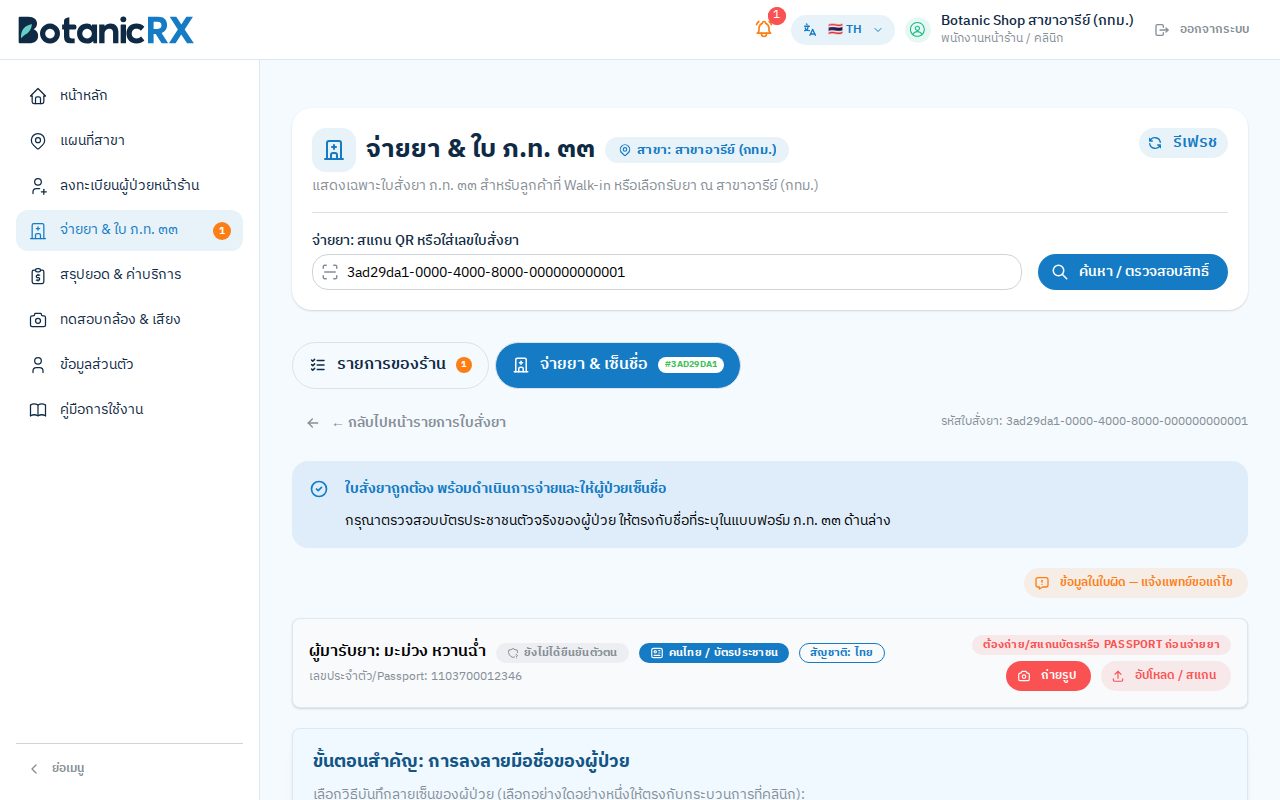The height and width of the screenshot is (800, 1280).
Task: Click the อัปโหลด / สแกน upload button
Action: click(1166, 676)
